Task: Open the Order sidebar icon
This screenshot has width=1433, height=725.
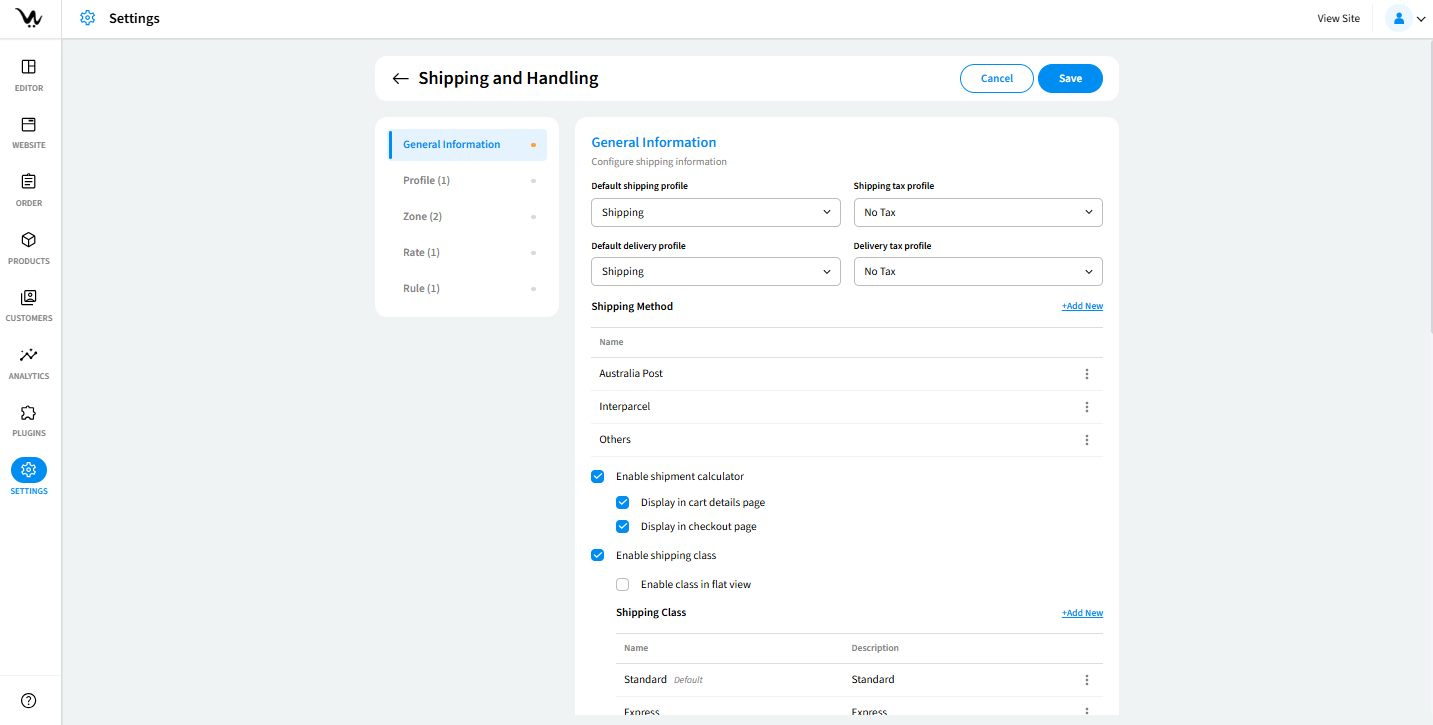Action: point(29,182)
